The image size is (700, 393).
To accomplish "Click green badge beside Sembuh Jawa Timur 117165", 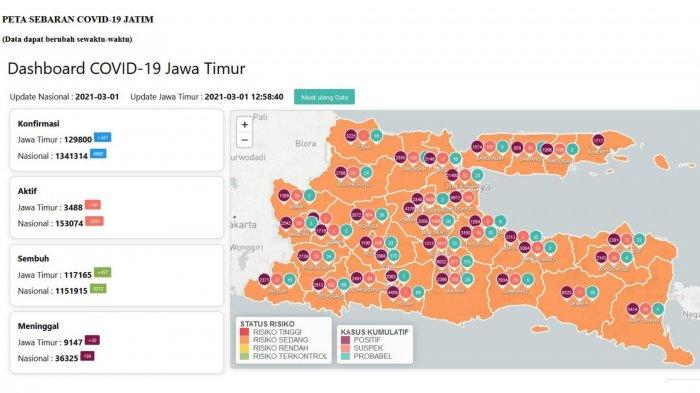I will 103,272.
